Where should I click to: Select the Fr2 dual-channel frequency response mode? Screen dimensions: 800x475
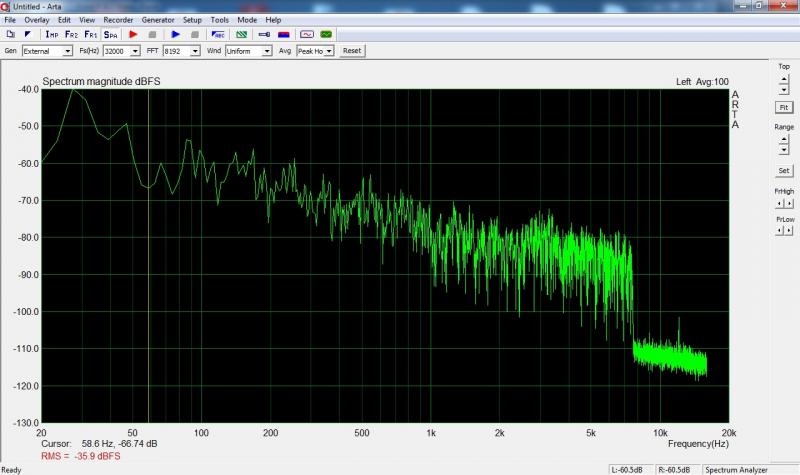71,34
